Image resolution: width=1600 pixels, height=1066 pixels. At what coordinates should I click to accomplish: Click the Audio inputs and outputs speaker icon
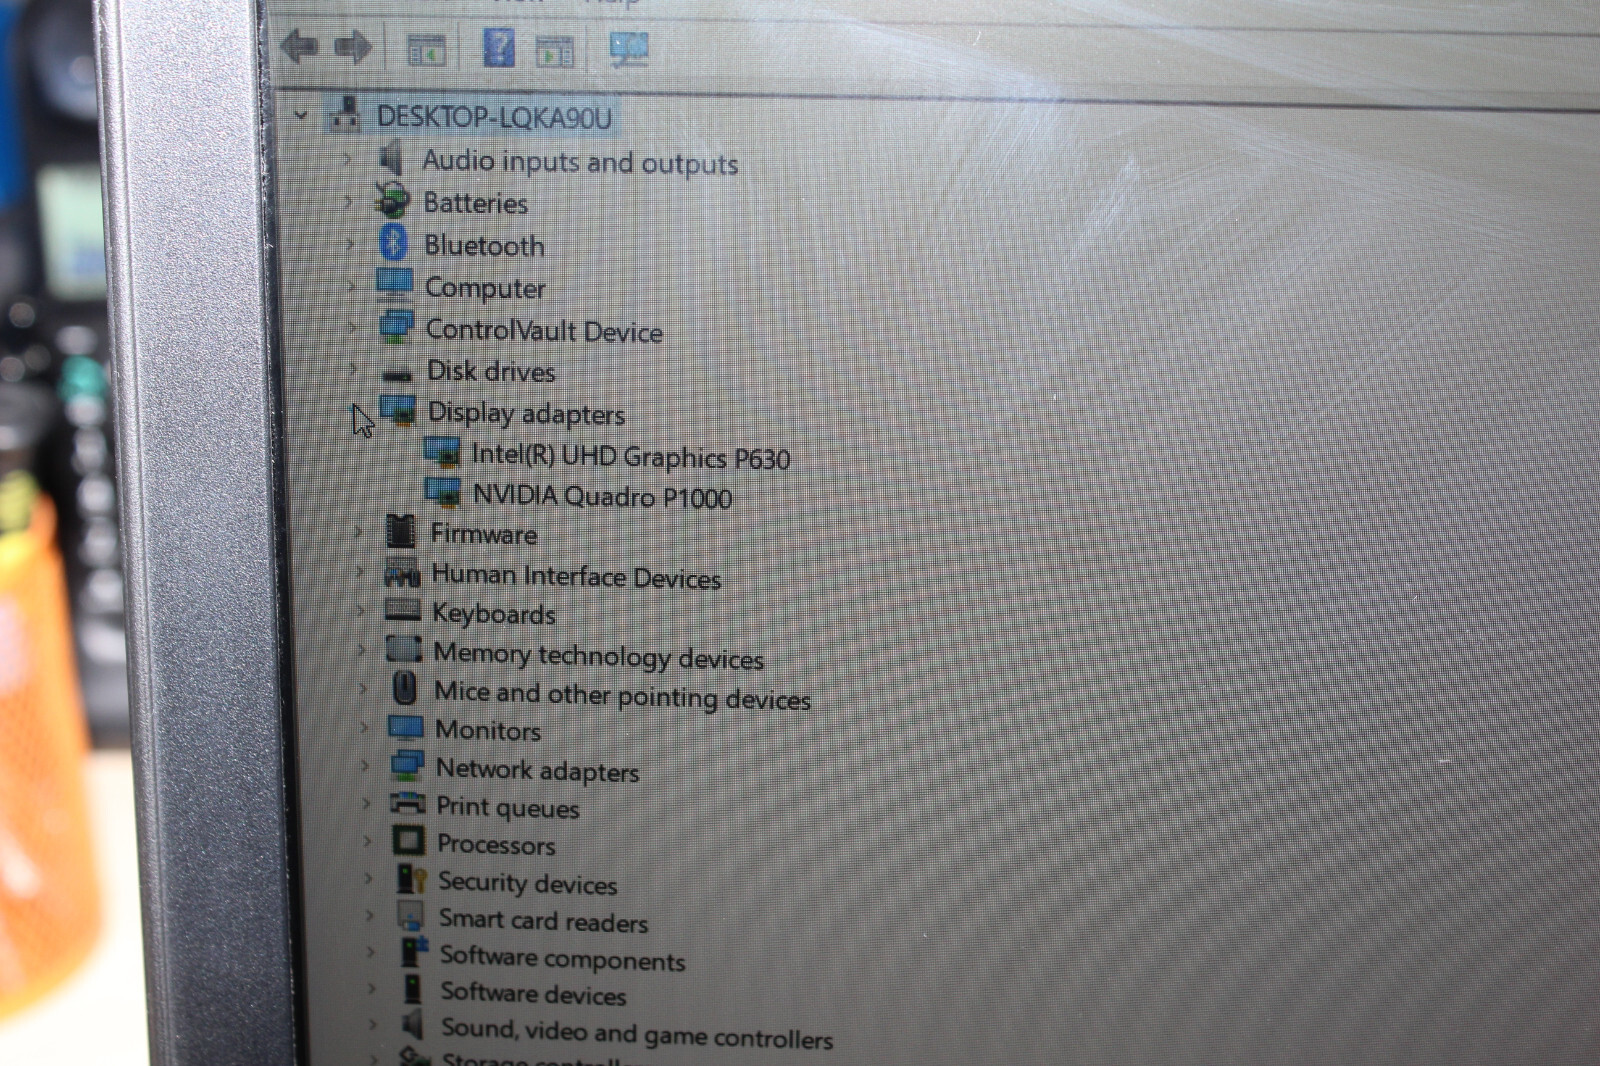pos(391,158)
